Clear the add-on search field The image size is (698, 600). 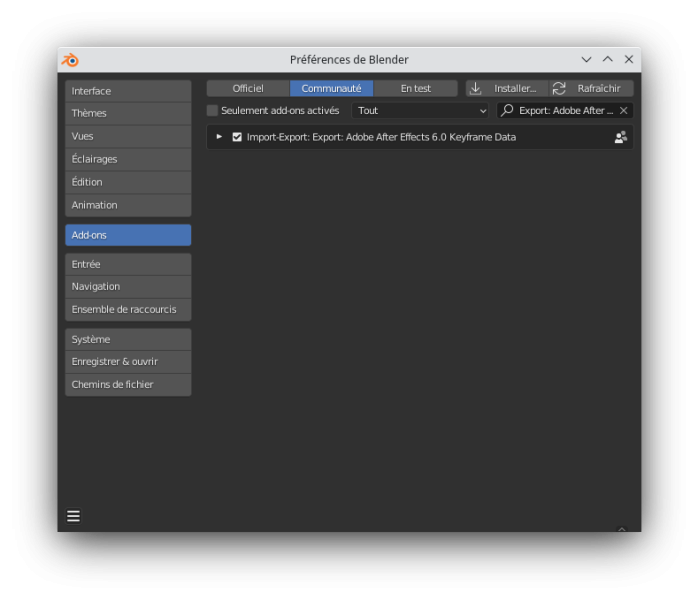point(624,110)
